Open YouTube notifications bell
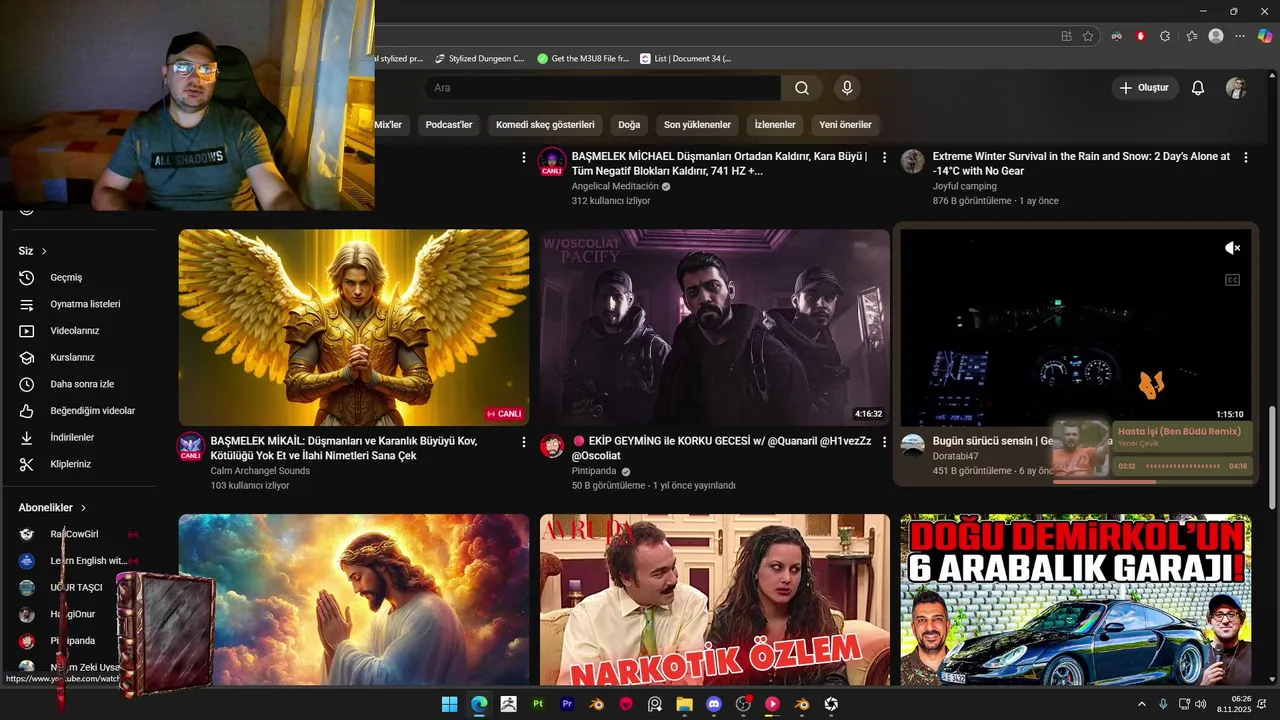This screenshot has height=720, width=1280. (1198, 88)
